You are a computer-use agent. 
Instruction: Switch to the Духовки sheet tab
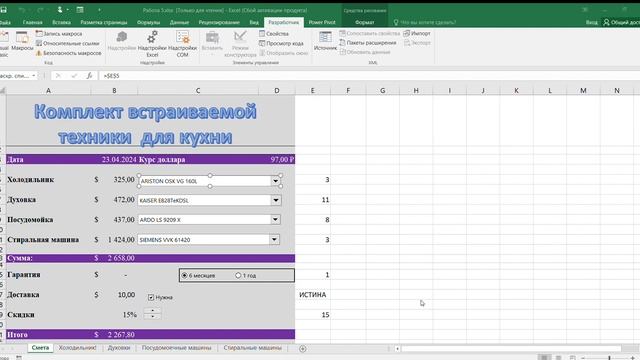(119, 348)
